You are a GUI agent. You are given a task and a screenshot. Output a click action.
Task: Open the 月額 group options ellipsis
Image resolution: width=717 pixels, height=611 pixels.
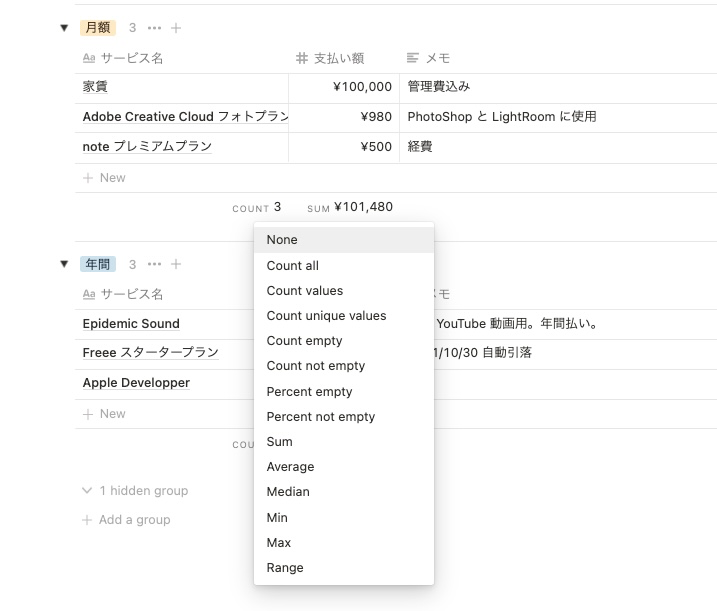(x=154, y=28)
